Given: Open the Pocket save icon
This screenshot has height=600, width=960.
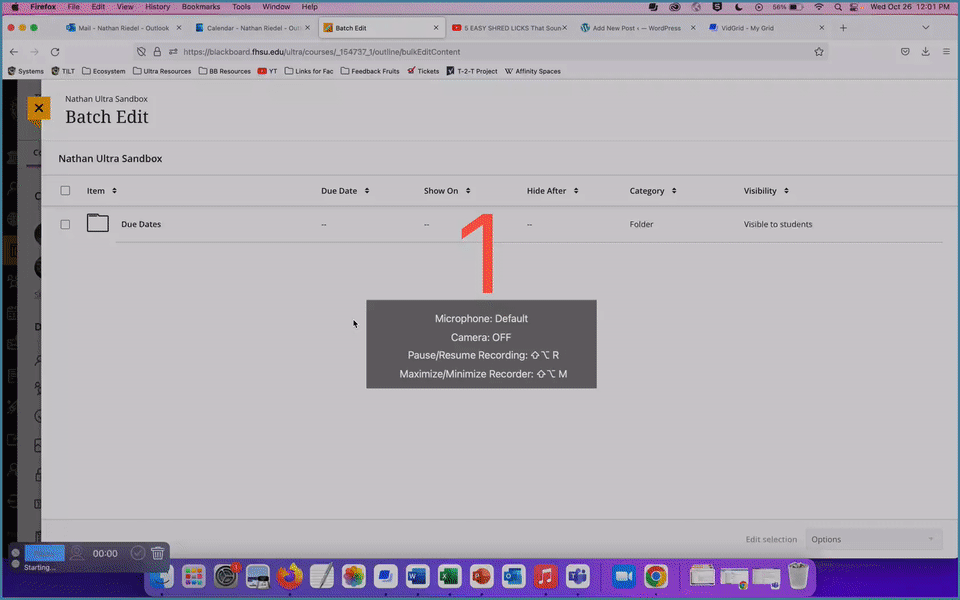Looking at the screenshot, I should 905,52.
